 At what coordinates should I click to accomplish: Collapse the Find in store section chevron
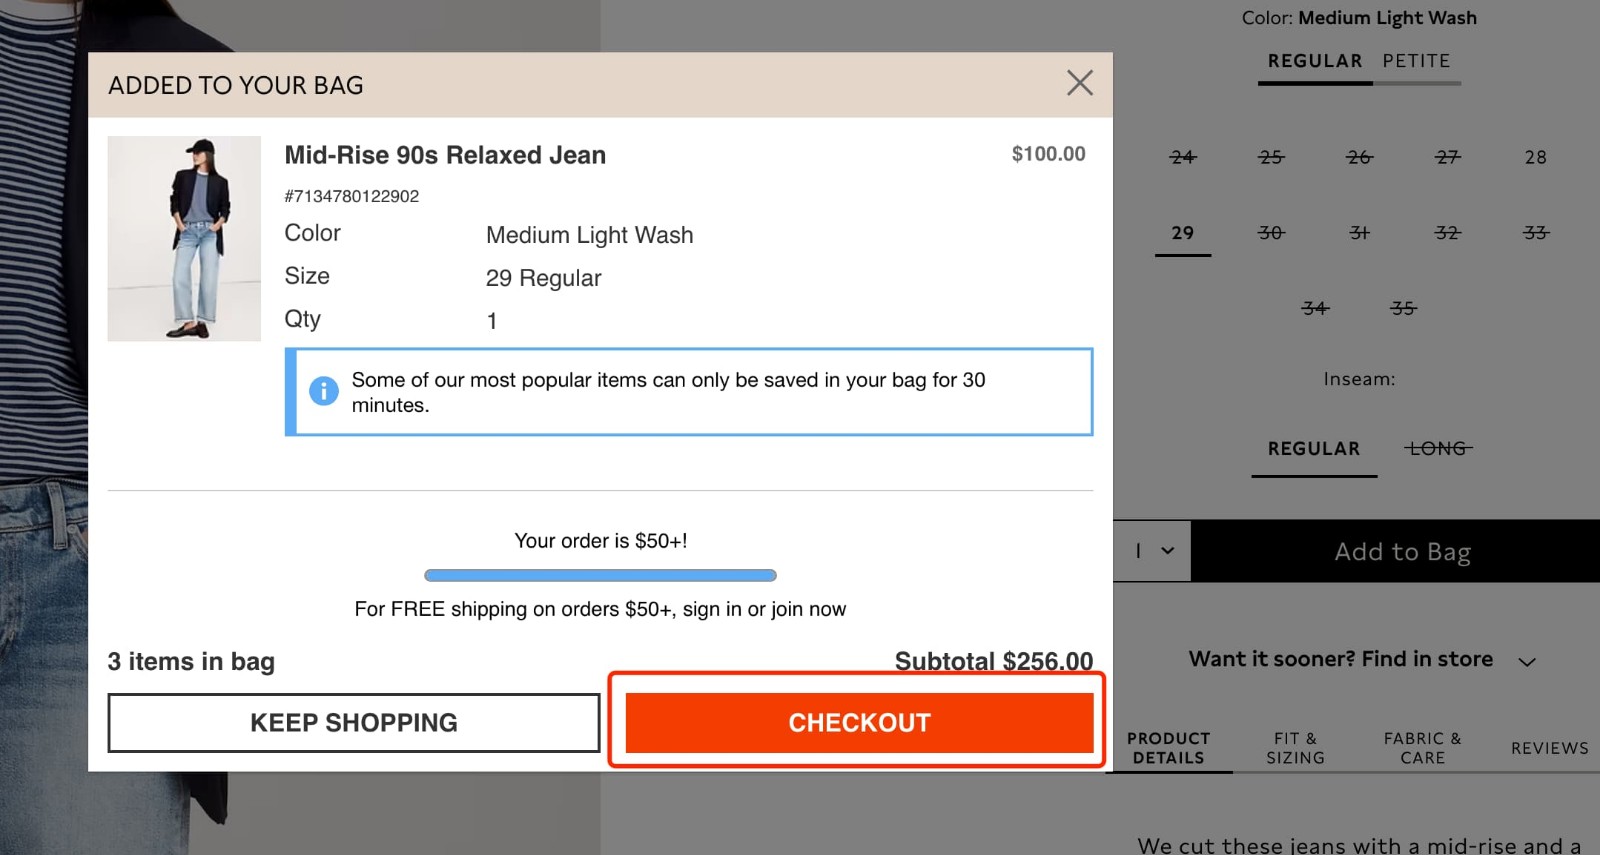click(1528, 660)
